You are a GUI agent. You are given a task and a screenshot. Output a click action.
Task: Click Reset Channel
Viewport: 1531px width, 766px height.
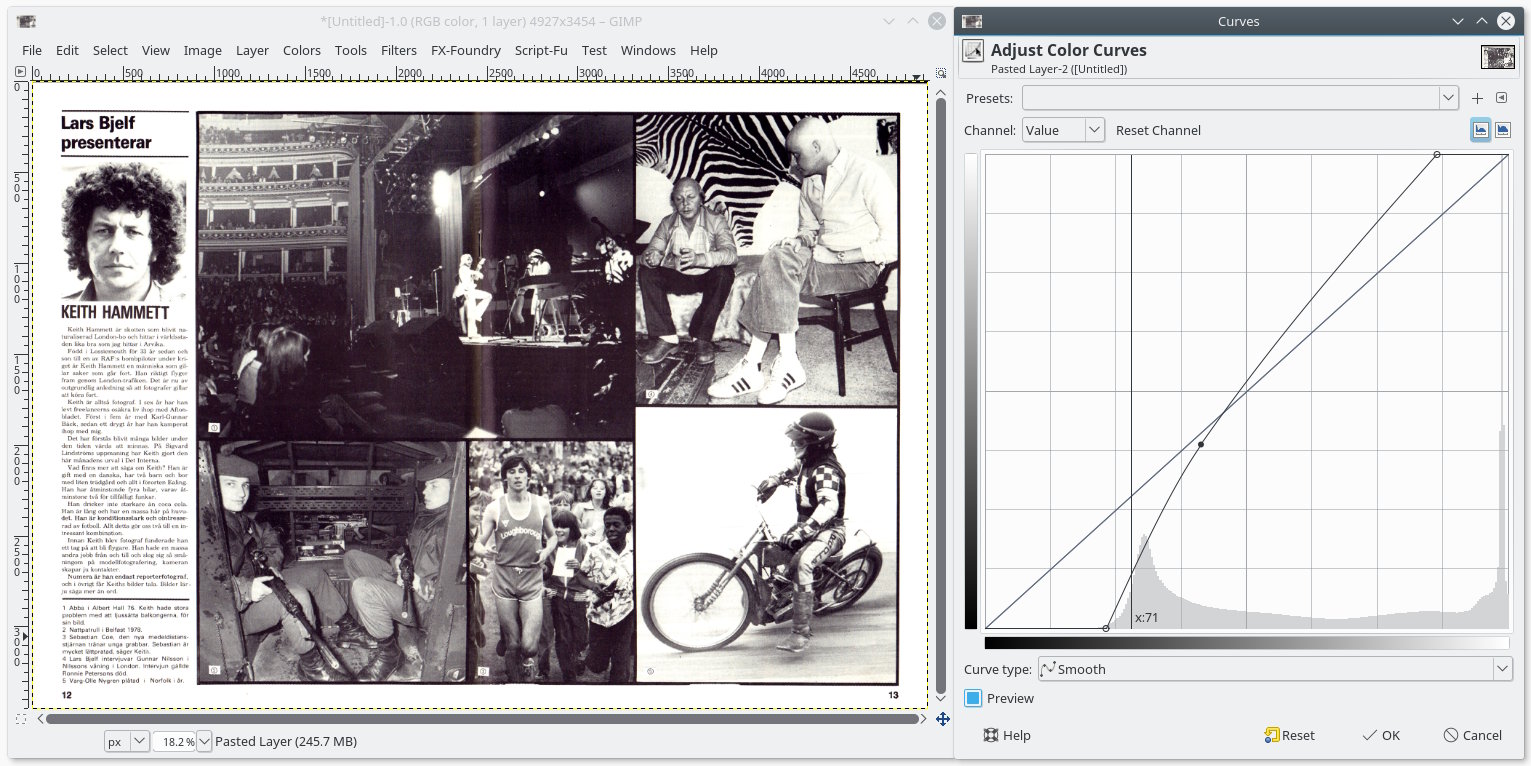pyautogui.click(x=1158, y=130)
